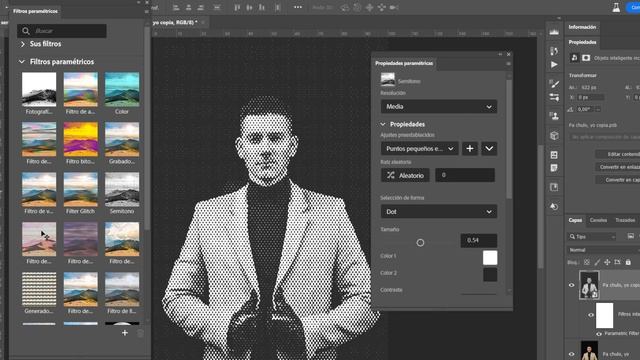Click the Aleatorio random seed button

(x=405, y=176)
